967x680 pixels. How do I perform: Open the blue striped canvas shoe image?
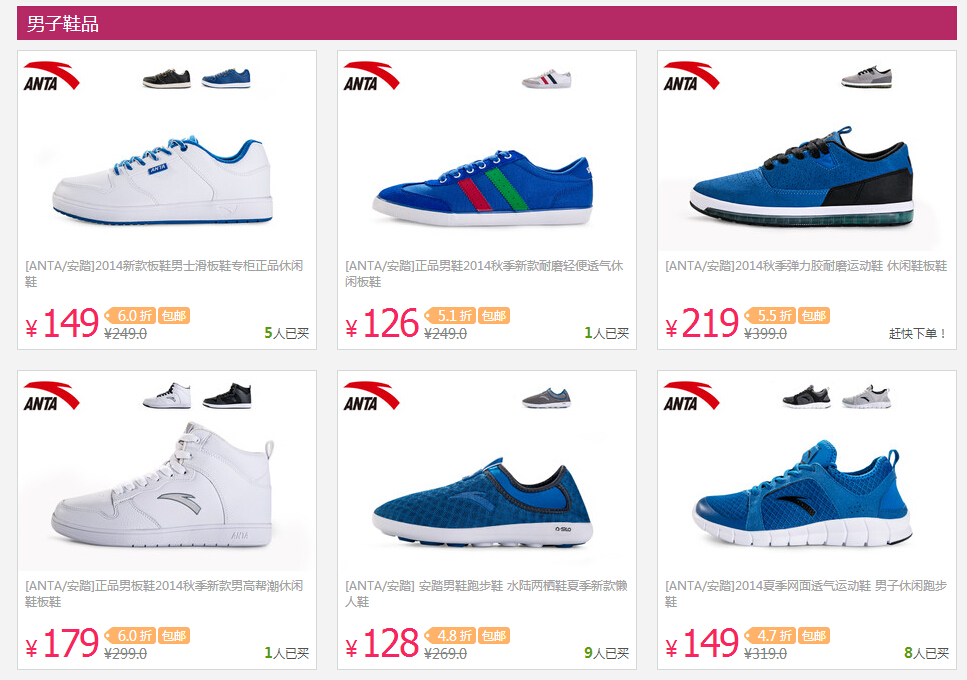click(x=483, y=188)
